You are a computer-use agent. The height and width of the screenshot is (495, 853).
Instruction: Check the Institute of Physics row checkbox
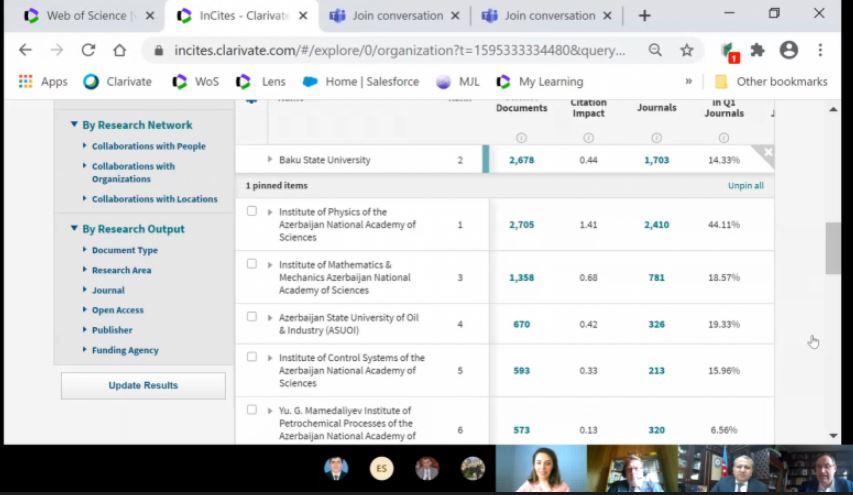pyautogui.click(x=252, y=211)
